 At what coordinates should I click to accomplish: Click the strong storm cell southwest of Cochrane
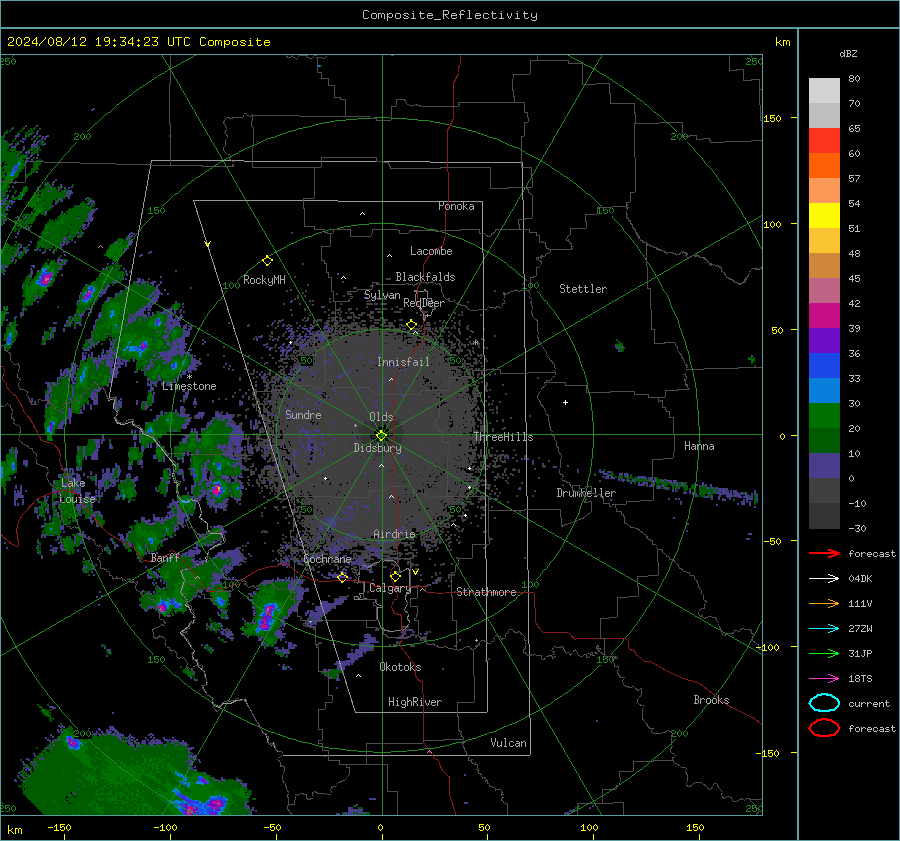tap(267, 616)
